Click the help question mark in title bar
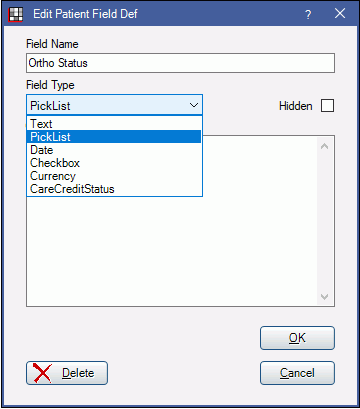360x409 pixels. click(x=308, y=15)
